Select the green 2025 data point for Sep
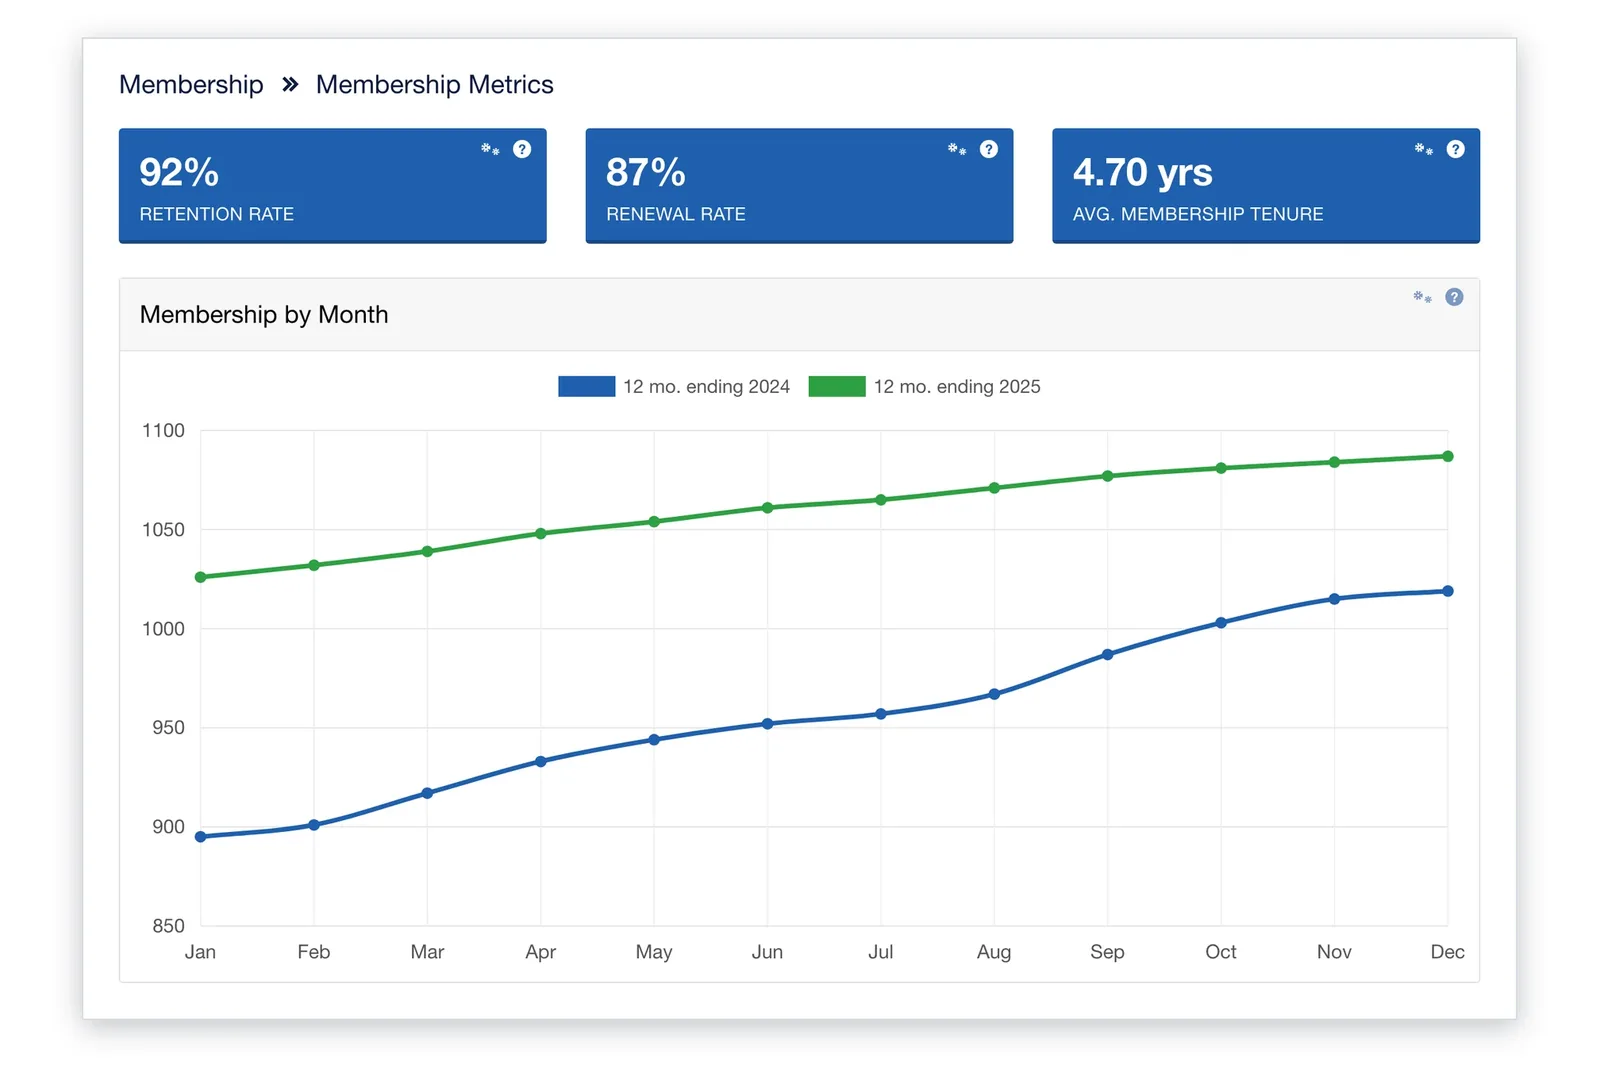 (x=1108, y=476)
